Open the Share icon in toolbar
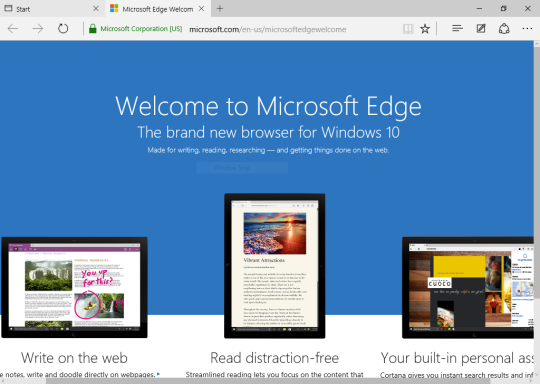 pyautogui.click(x=504, y=29)
